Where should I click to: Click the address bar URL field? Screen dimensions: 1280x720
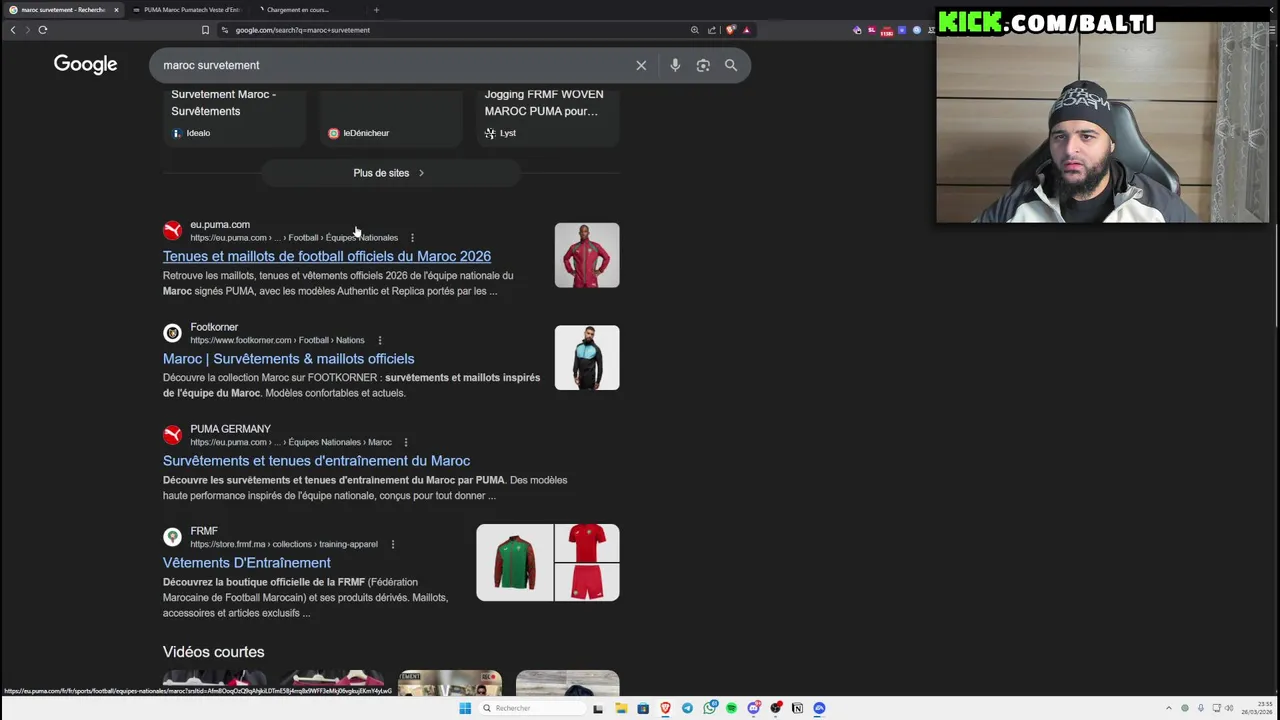450,30
